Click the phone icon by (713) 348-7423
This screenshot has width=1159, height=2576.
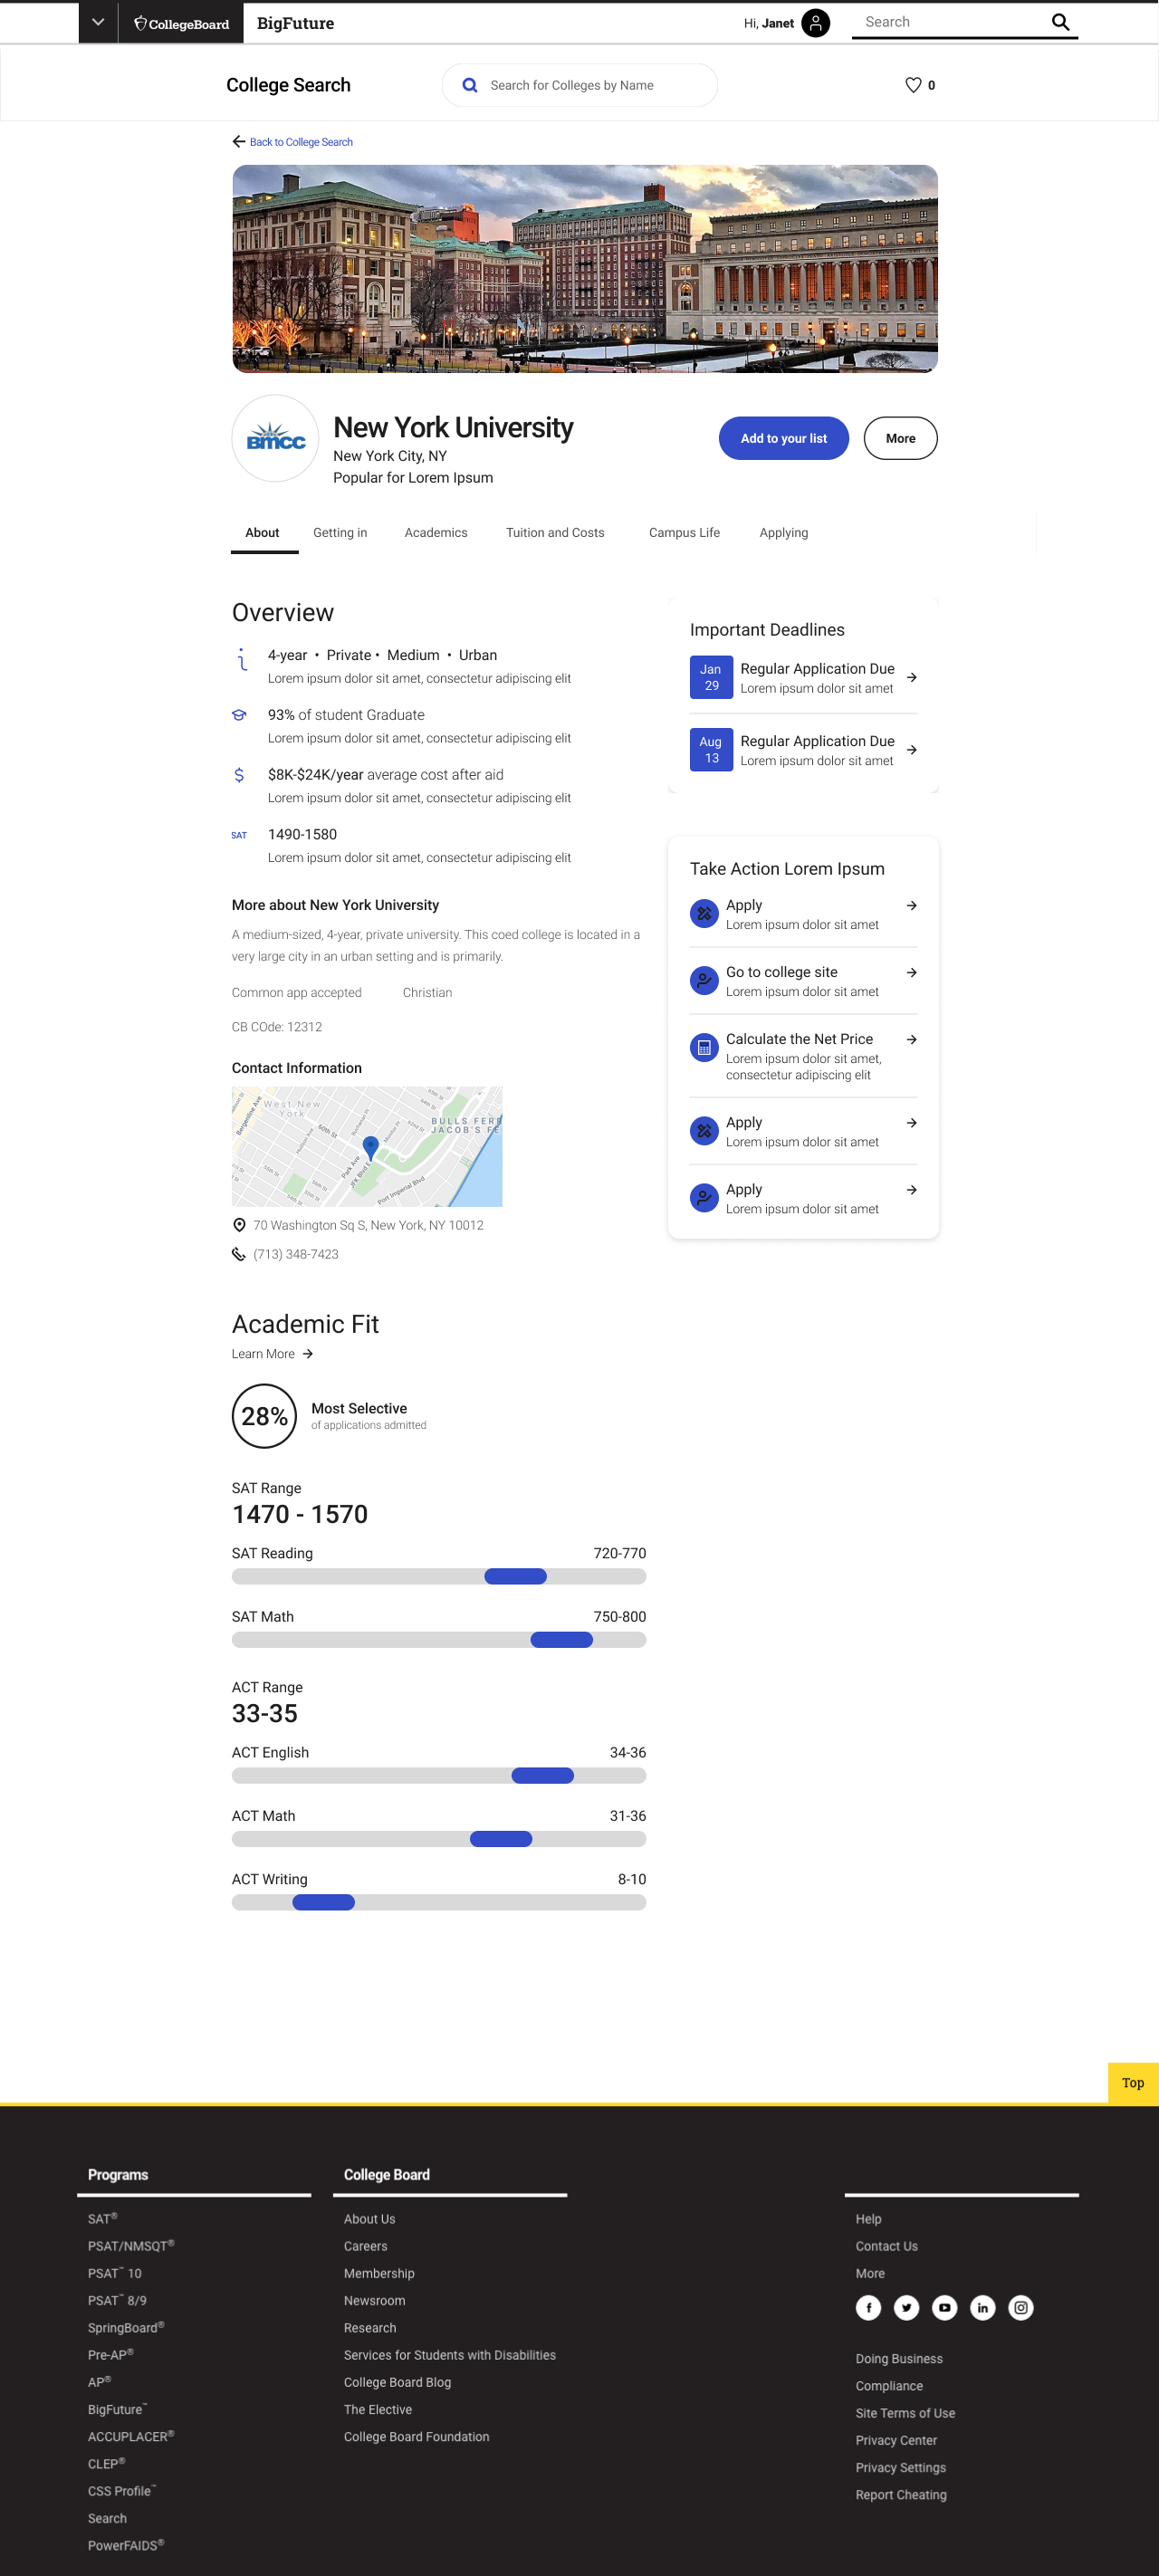coord(238,1254)
